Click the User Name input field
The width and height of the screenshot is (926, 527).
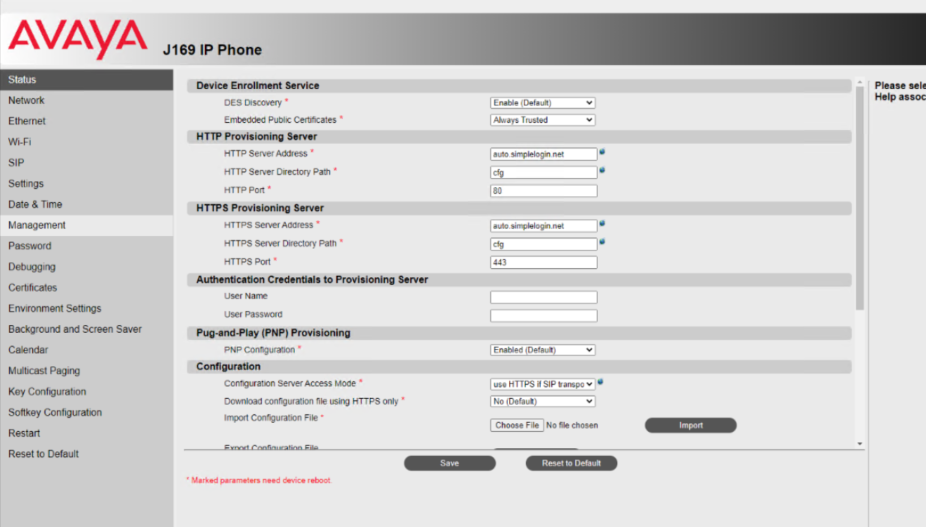coord(543,297)
